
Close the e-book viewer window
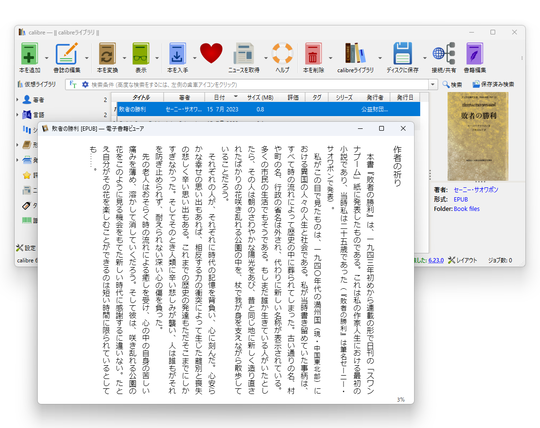403,128
